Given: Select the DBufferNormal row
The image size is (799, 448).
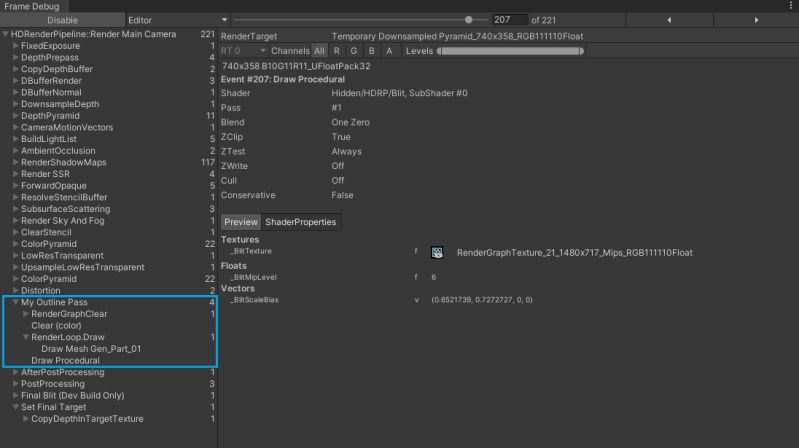Looking at the screenshot, I should [x=109, y=93].
